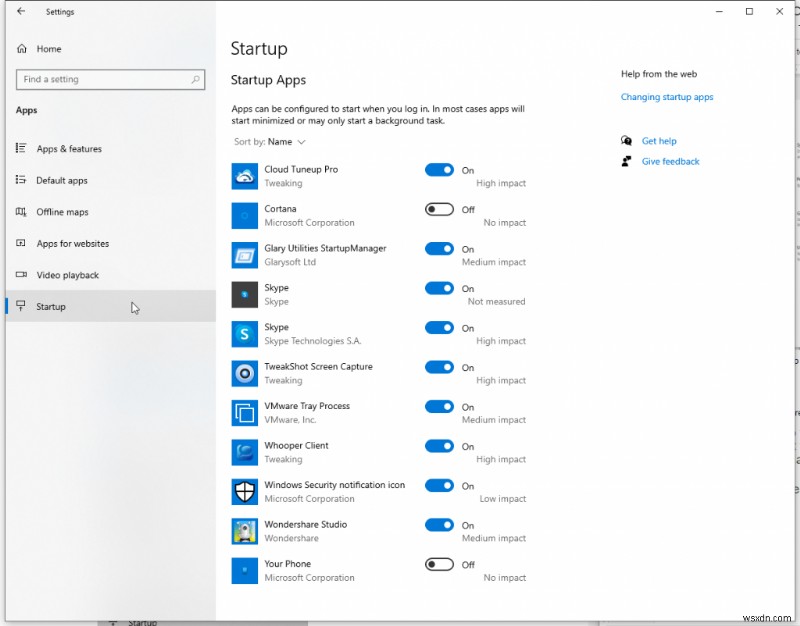Image resolution: width=800 pixels, height=626 pixels.
Task: Disable Cloud Tuneup Pro at startup
Action: (441, 170)
